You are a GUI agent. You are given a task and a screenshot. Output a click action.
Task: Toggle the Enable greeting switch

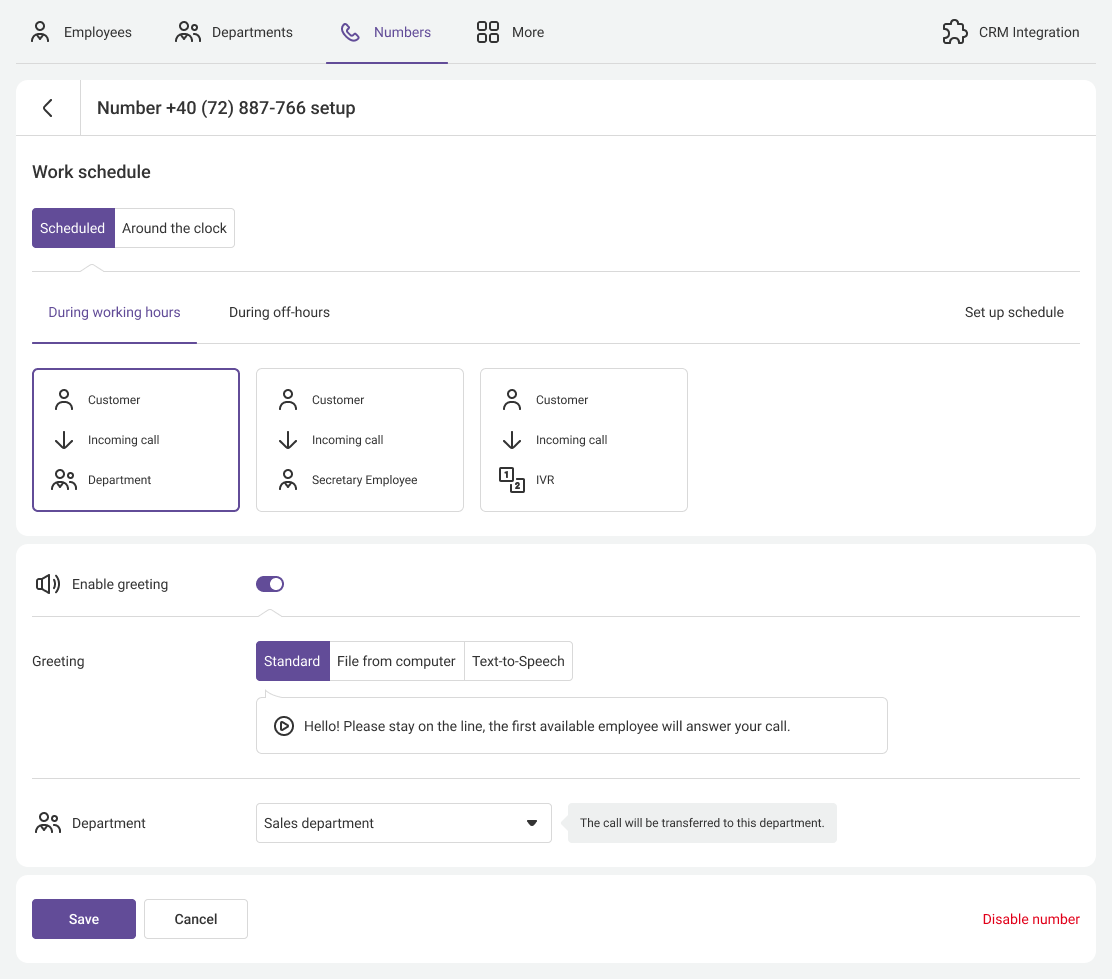pos(270,584)
